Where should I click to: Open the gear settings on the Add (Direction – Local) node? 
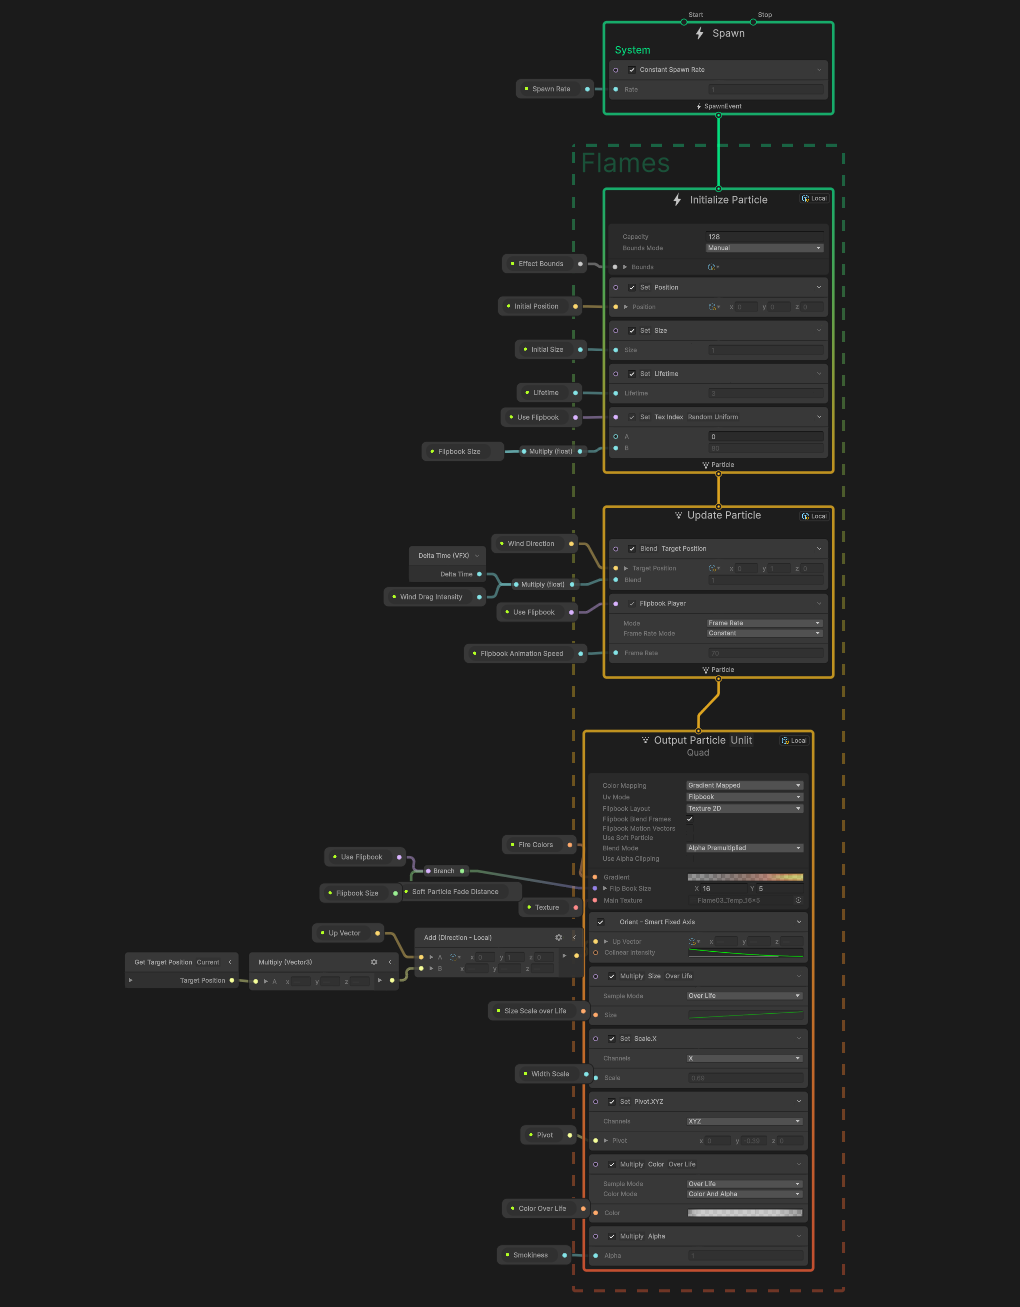pos(558,937)
